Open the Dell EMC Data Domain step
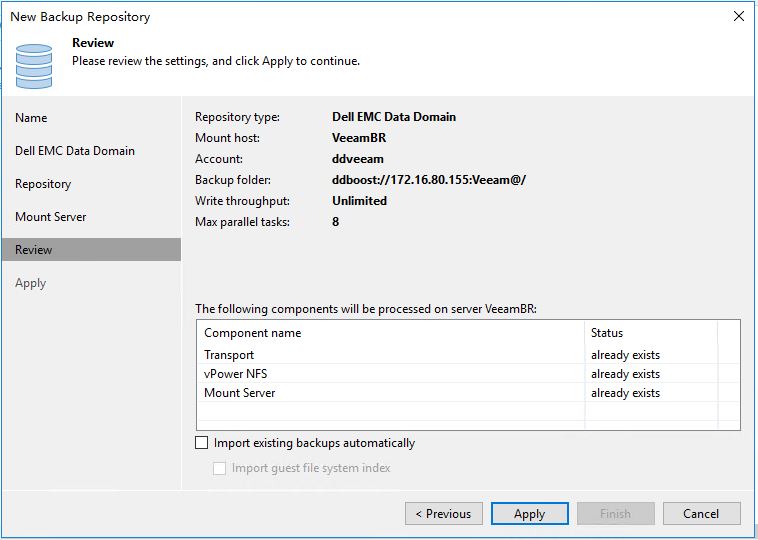This screenshot has height=540, width=758. (x=75, y=151)
